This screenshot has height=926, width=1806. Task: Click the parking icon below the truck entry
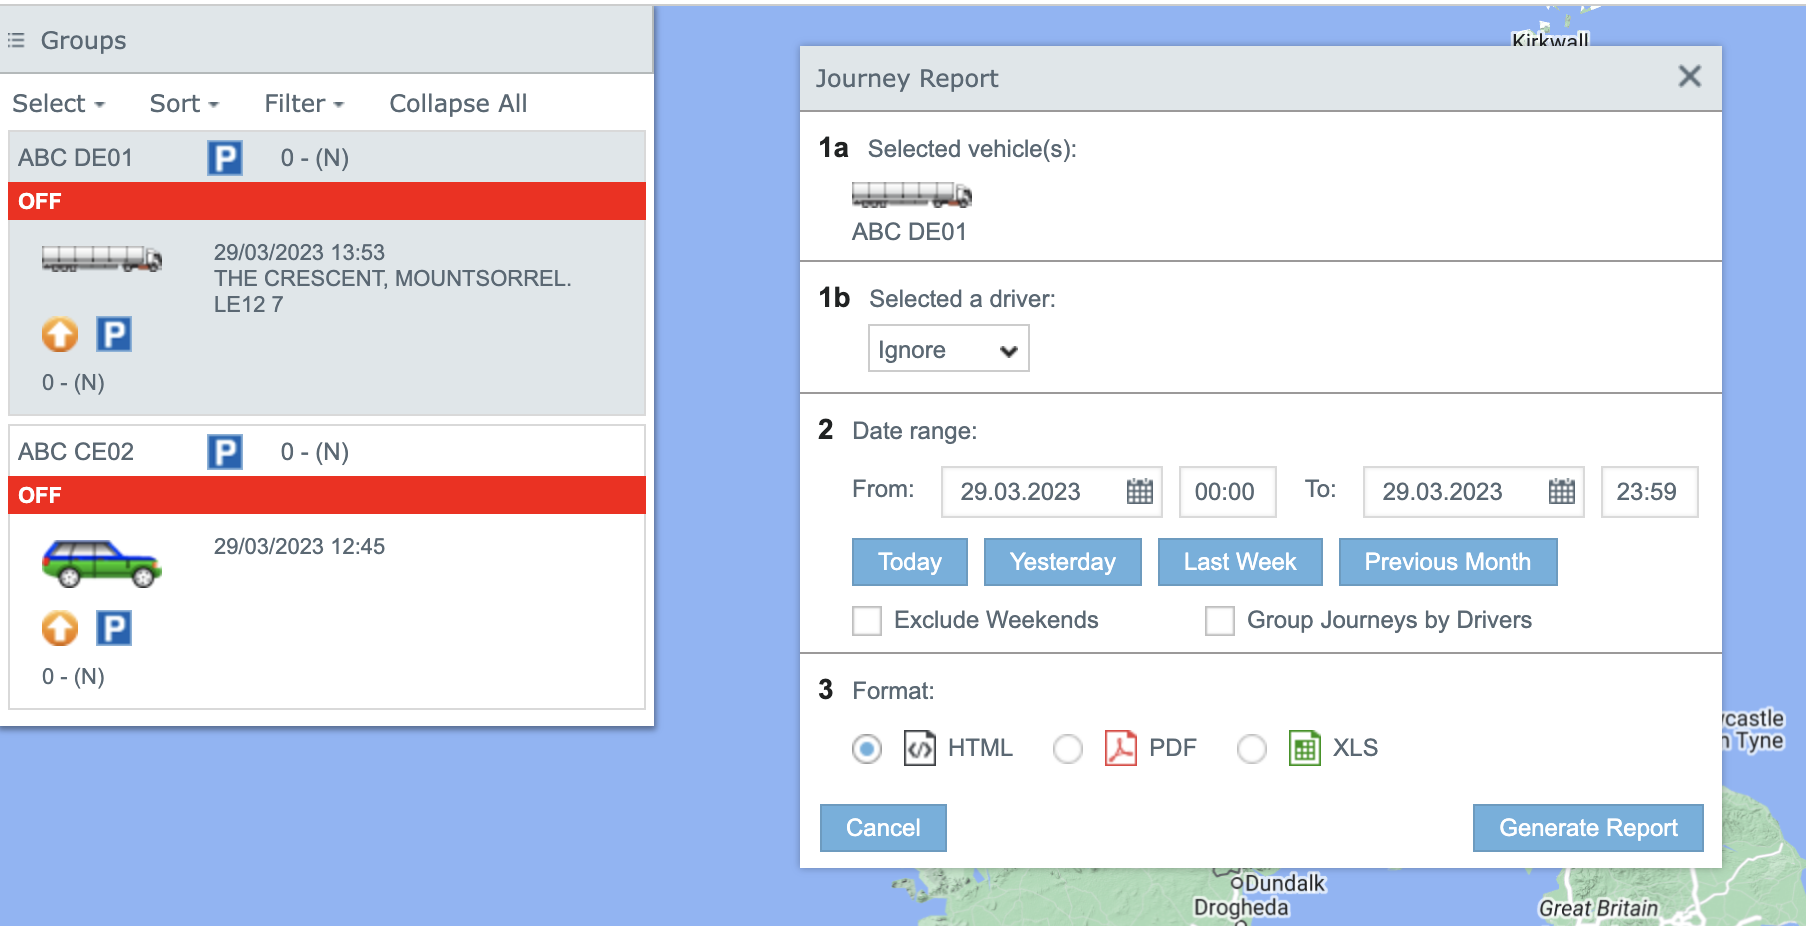click(113, 334)
